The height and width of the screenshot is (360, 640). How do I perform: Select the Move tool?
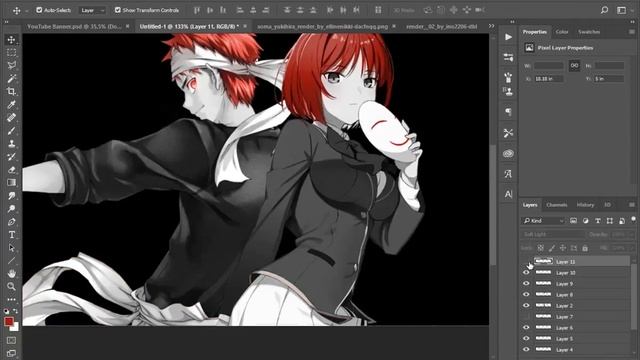pos(11,40)
